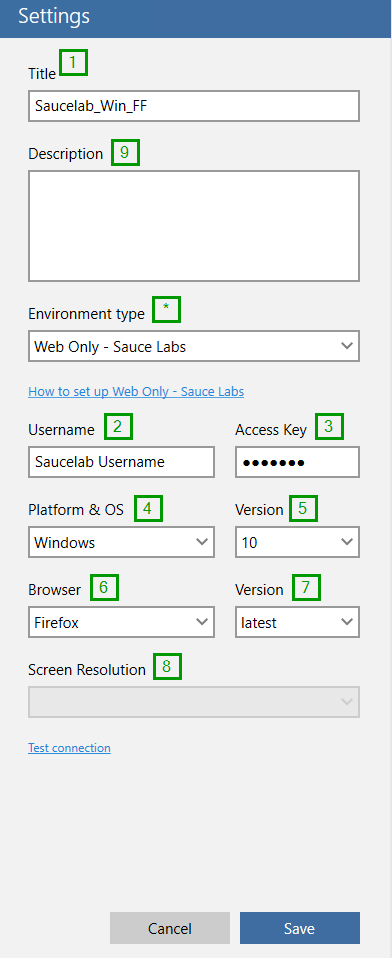Click the Screen Resolution label

tap(87, 670)
